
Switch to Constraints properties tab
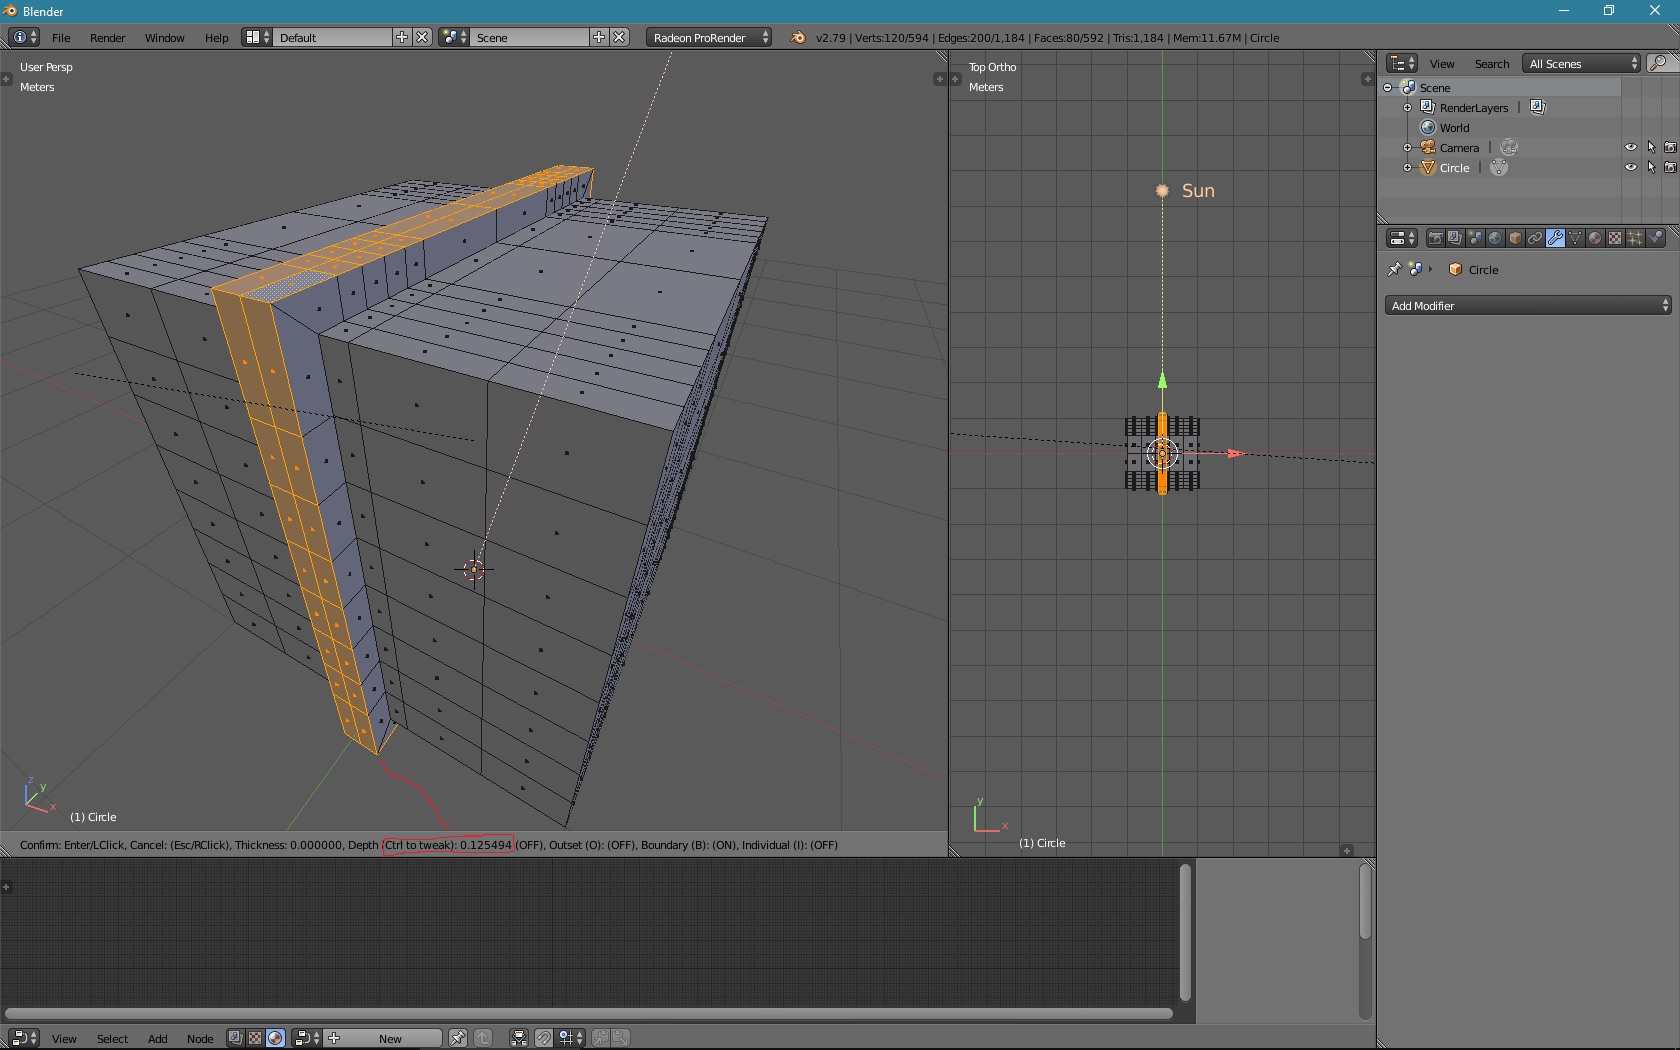pos(1535,237)
